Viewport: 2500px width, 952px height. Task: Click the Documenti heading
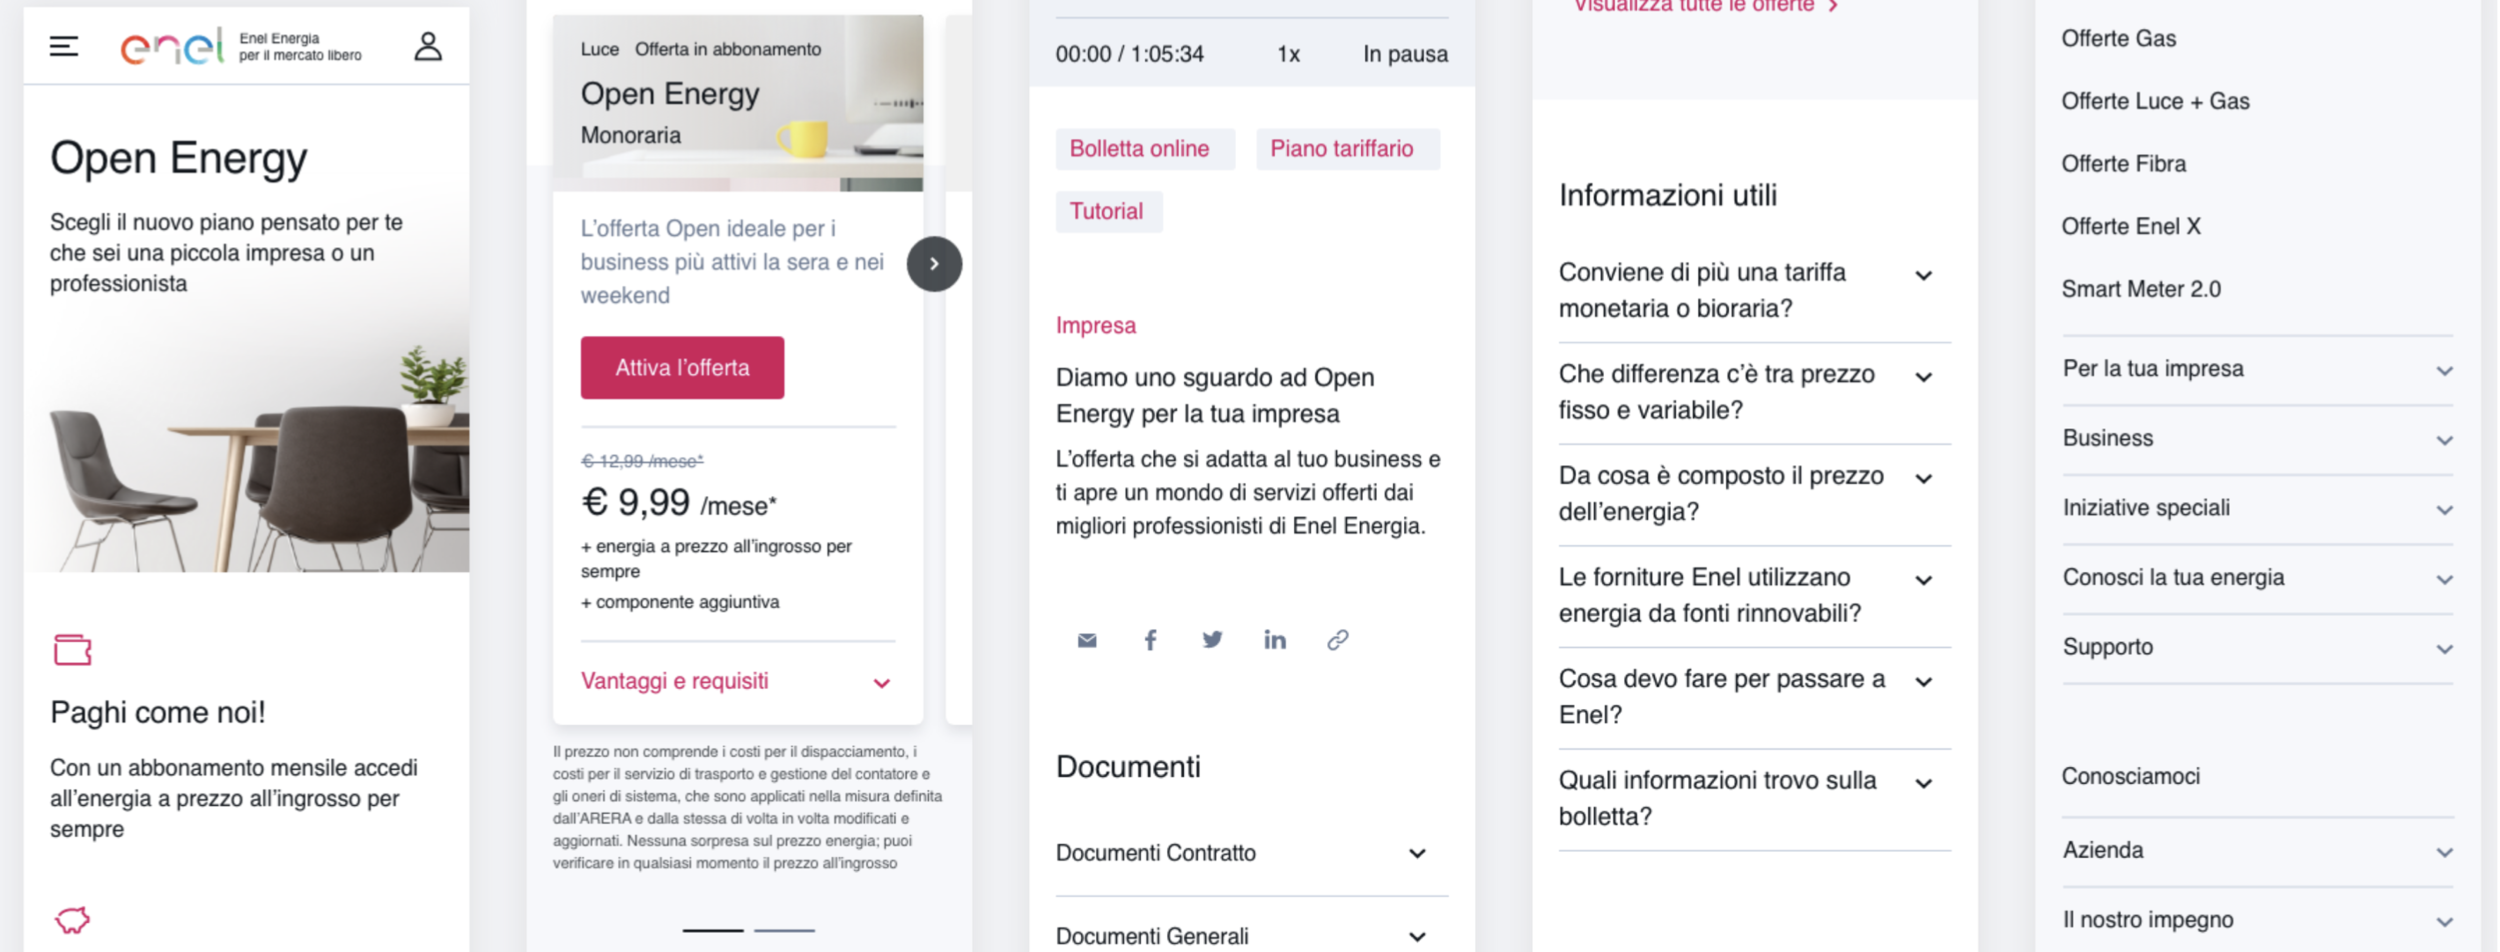coord(1128,767)
